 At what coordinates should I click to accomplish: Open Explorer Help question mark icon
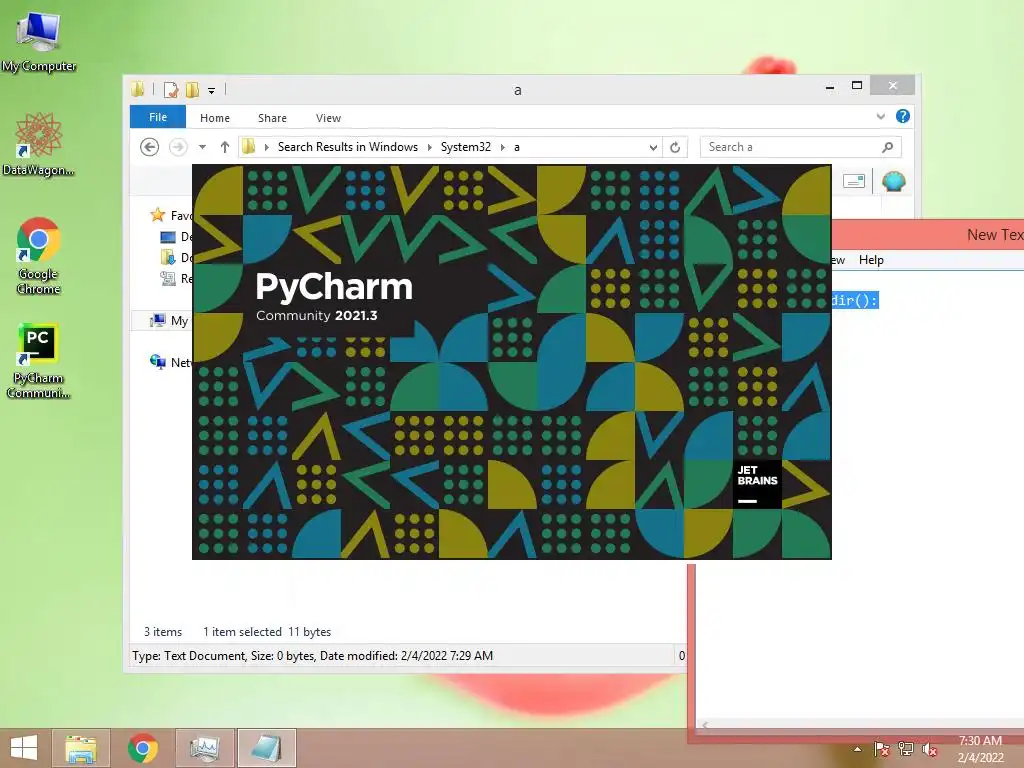903,116
